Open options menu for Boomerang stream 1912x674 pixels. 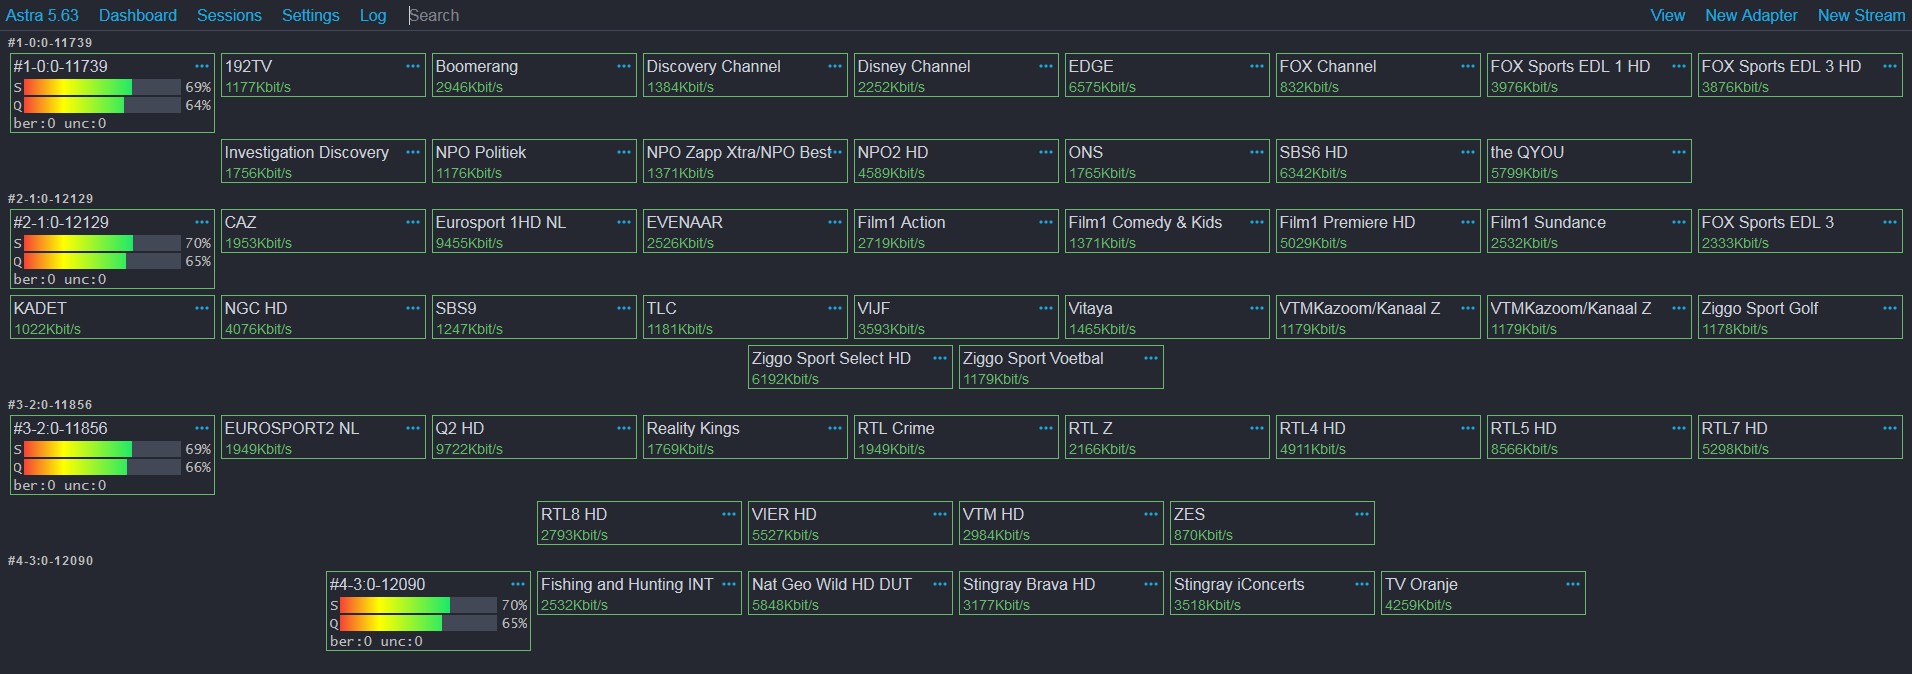(624, 66)
